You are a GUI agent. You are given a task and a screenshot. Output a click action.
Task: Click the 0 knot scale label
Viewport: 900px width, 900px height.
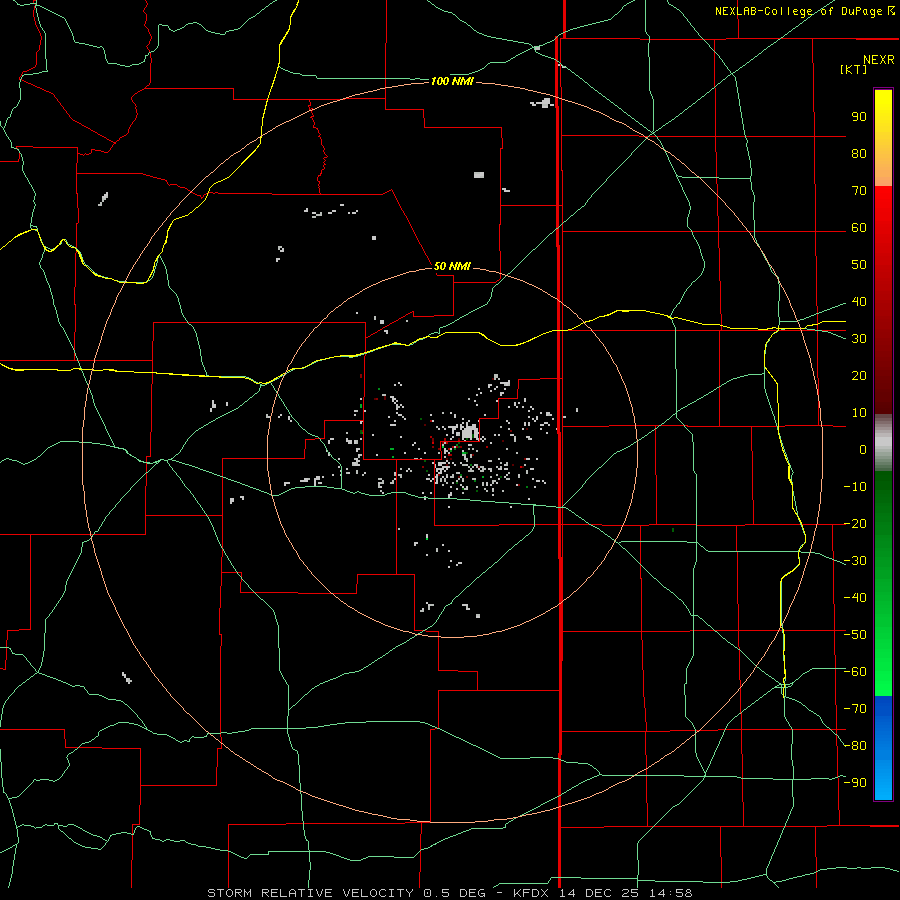point(863,450)
